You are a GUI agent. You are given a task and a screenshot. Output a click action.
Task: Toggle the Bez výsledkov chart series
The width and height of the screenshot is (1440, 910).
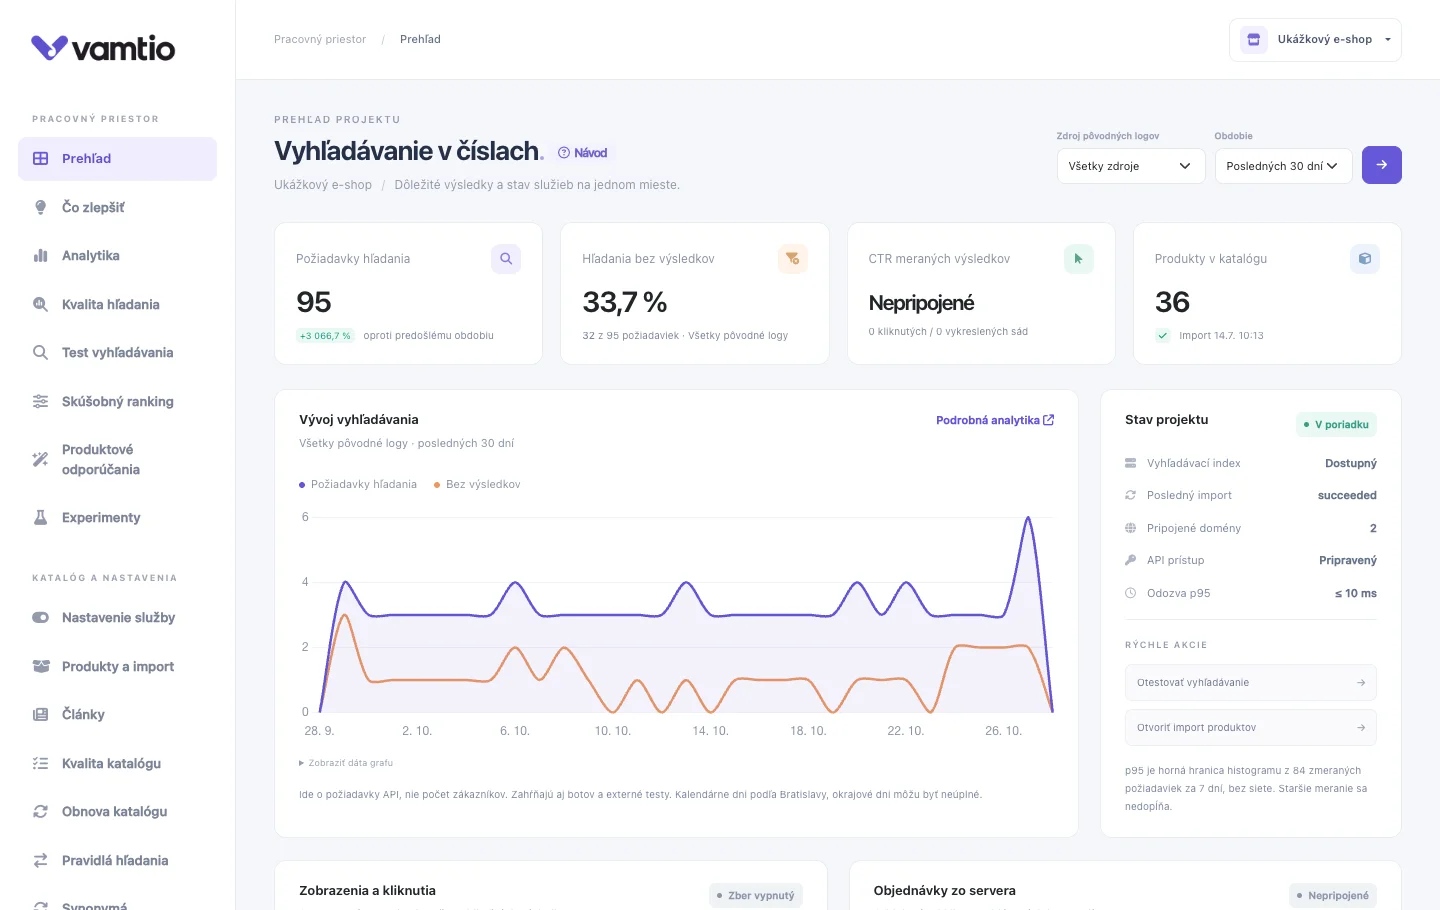coord(477,484)
